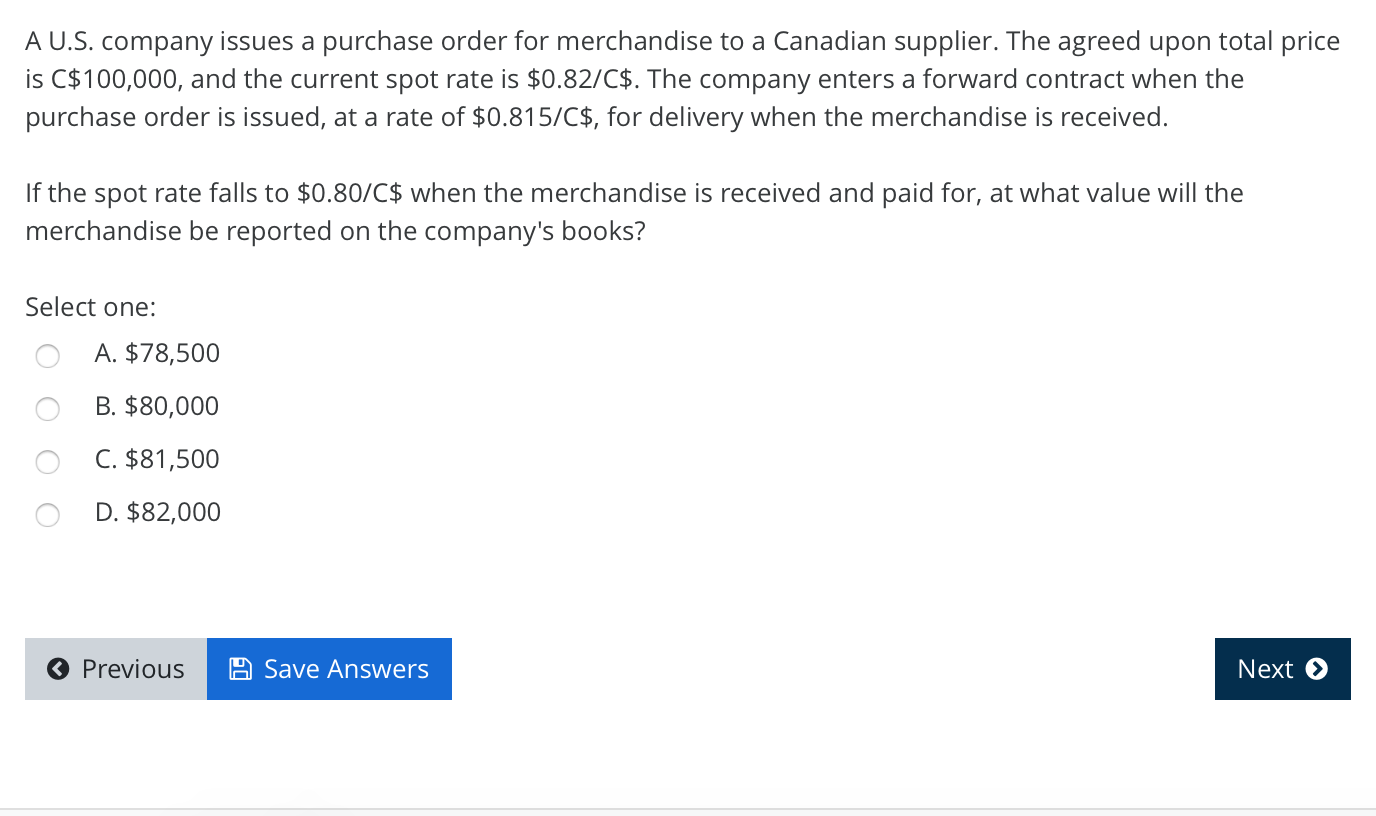Screen dimensions: 1376x816
Task: Select radio button for answer B. $80,000
Action: pyautogui.click(x=47, y=409)
